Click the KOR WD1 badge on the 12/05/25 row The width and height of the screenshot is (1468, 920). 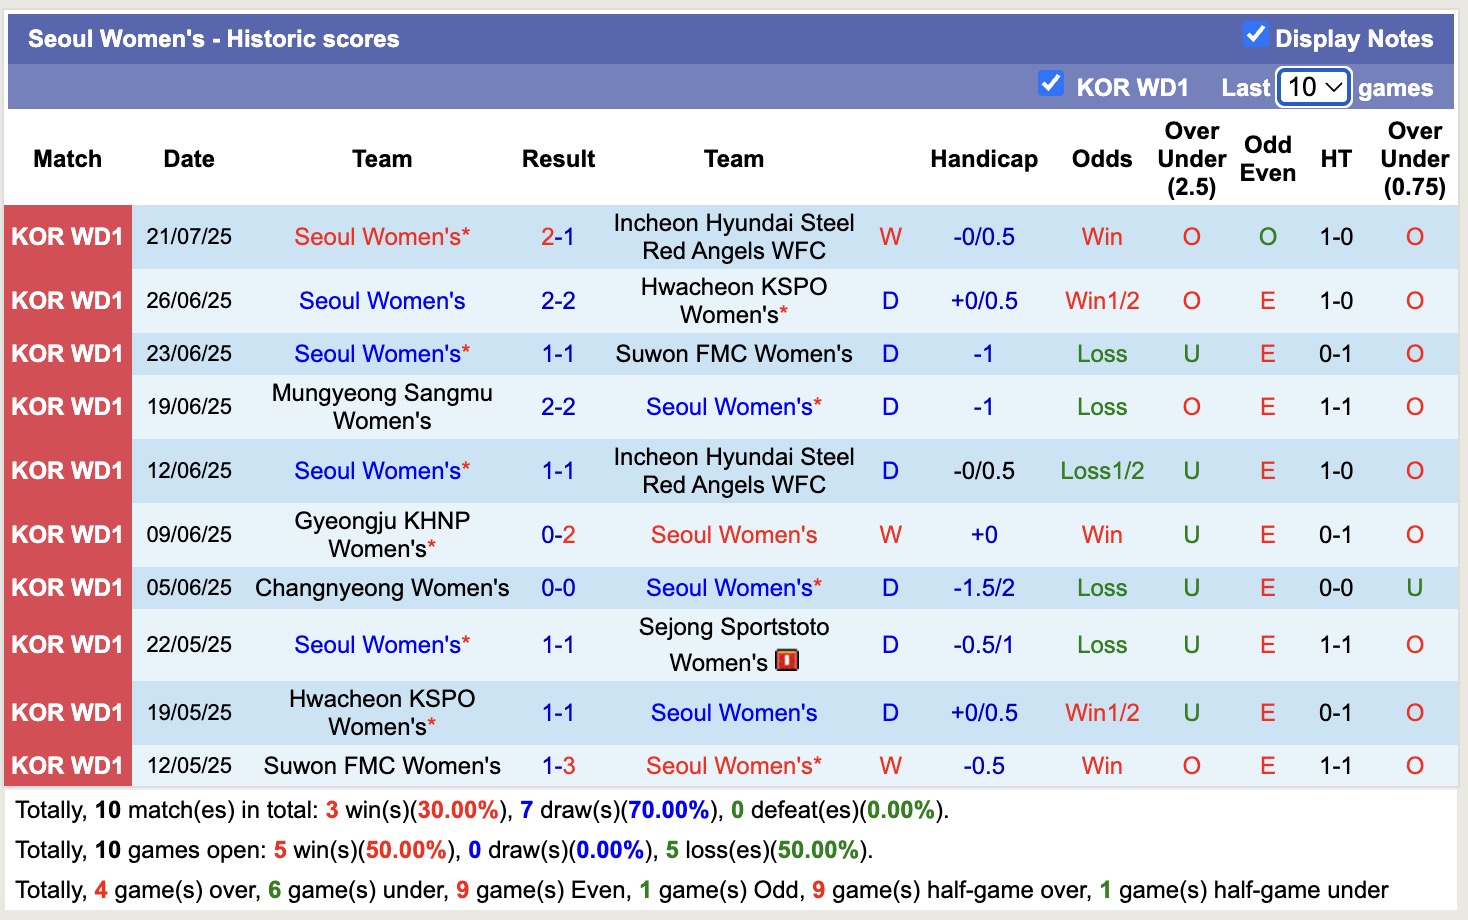tap(67, 765)
